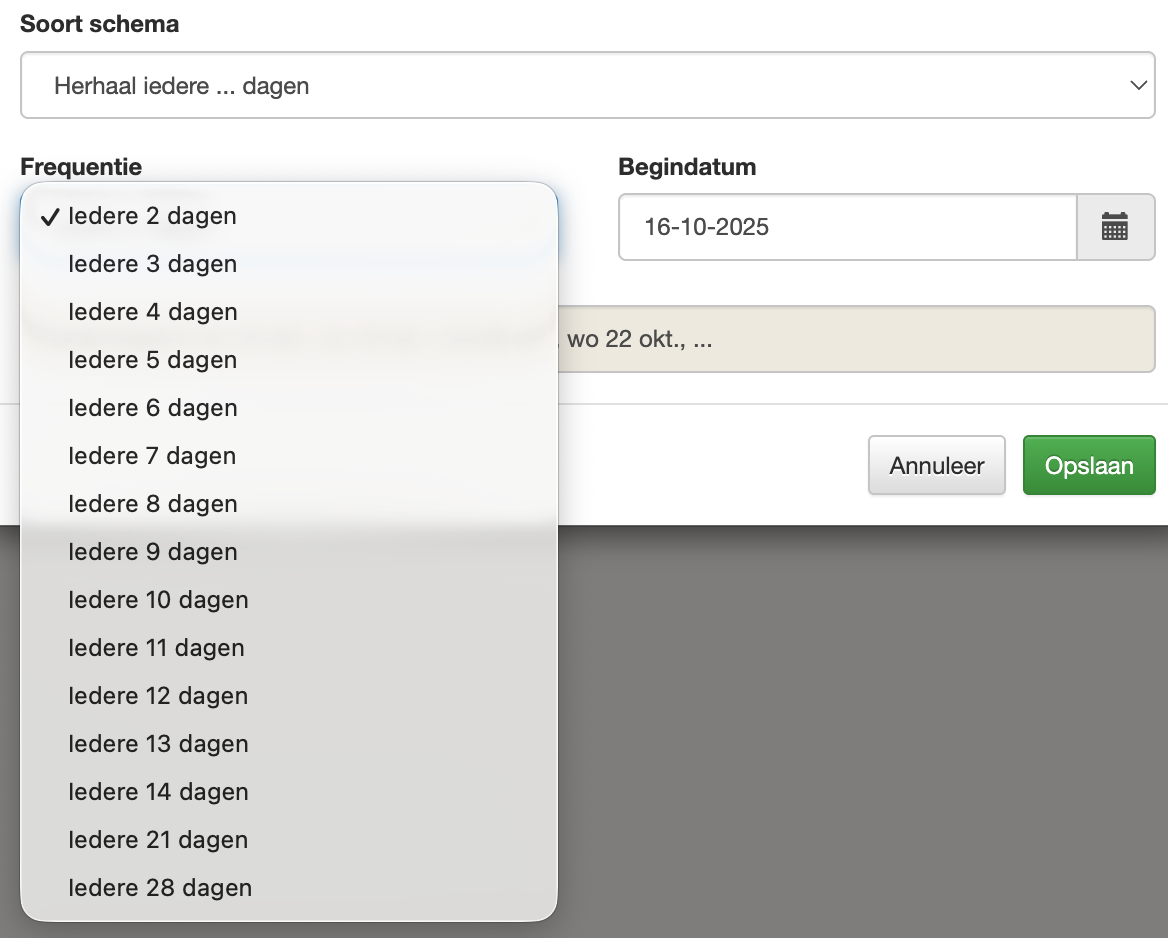1168x938 pixels.
Task: Select 'Iedere 12 dagen' from the menu
Action: [x=158, y=696]
